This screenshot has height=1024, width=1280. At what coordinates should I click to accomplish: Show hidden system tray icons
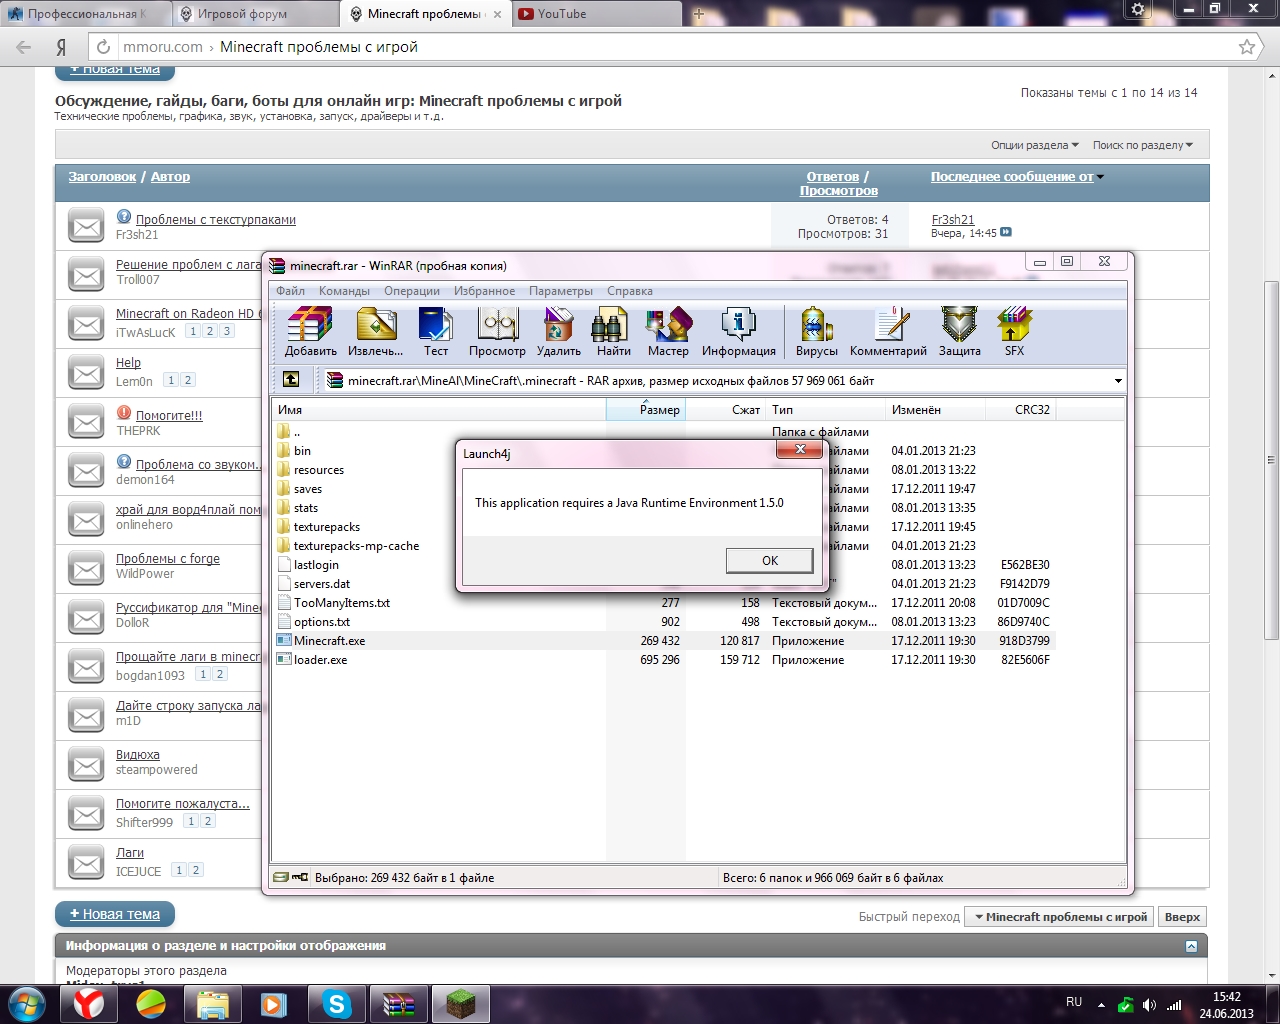point(1101,1005)
